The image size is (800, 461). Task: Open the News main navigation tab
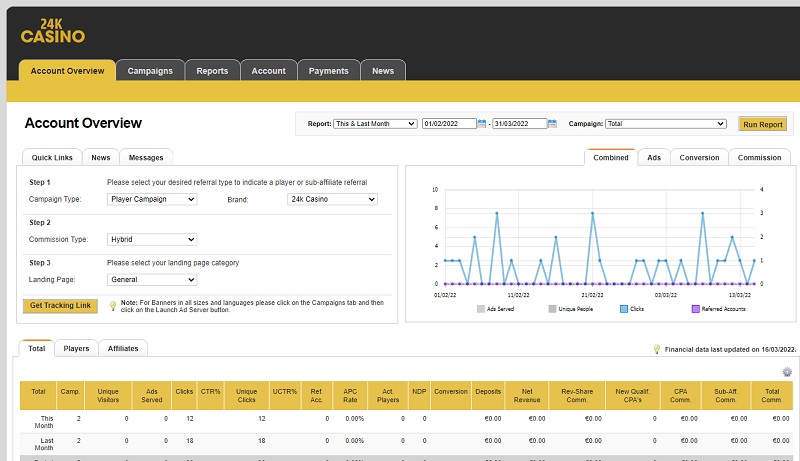pyautogui.click(x=383, y=71)
